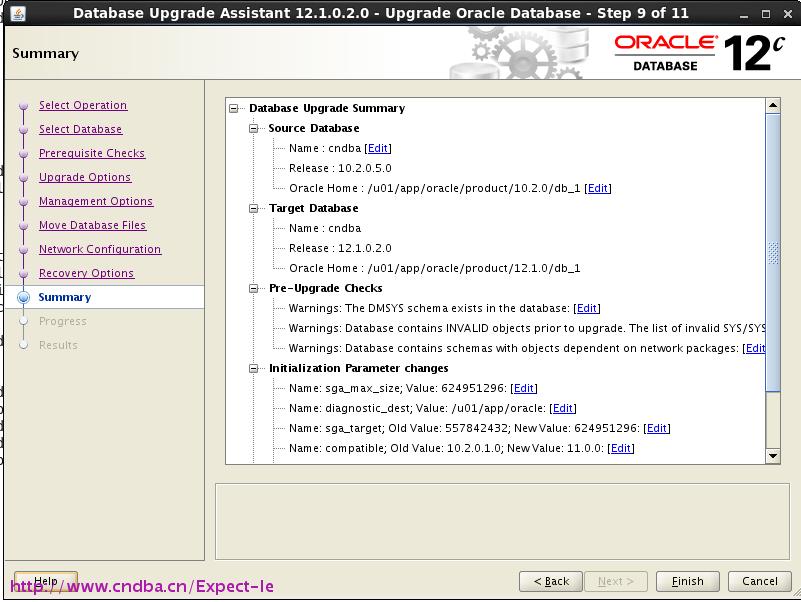Collapse the Initialization Parameter changes node

pyautogui.click(x=253, y=368)
